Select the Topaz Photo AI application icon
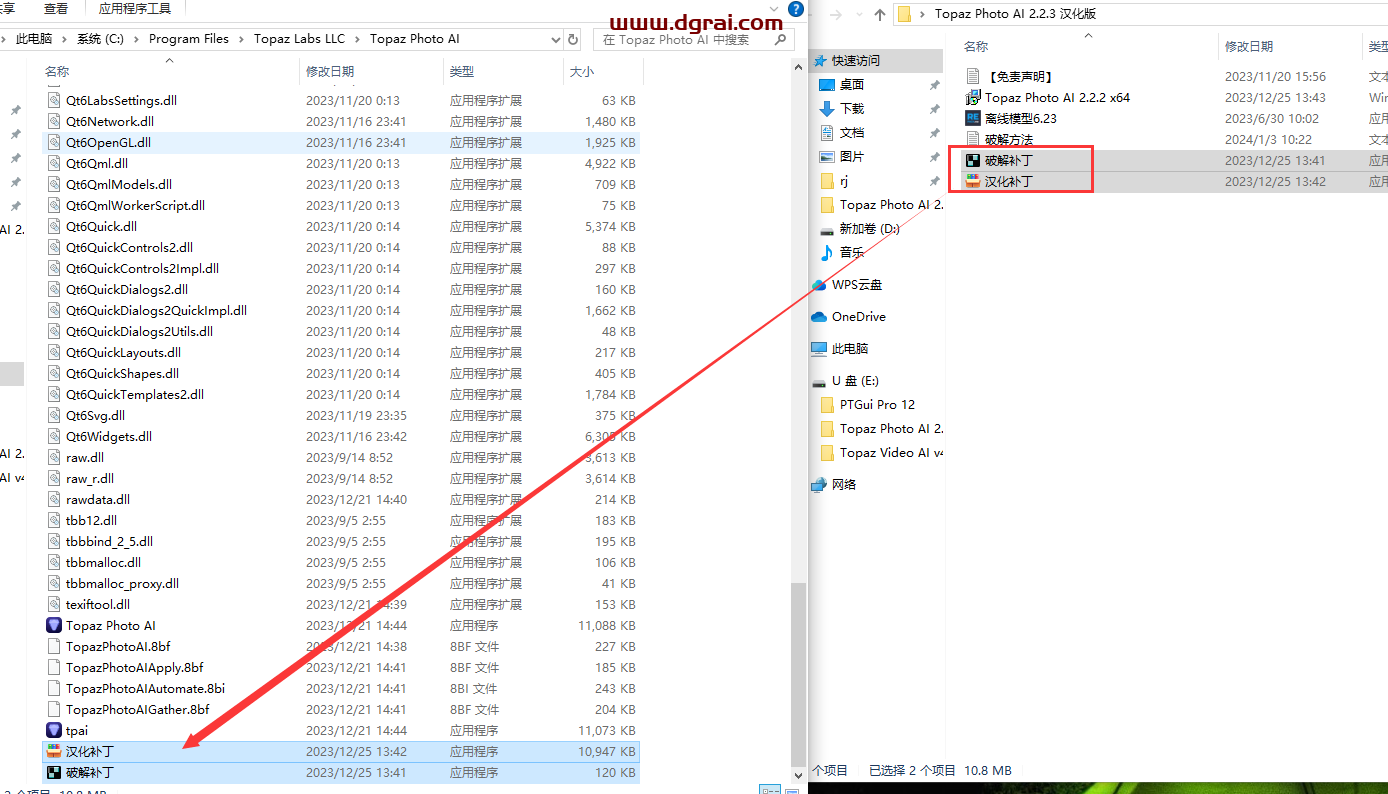 [x=54, y=625]
